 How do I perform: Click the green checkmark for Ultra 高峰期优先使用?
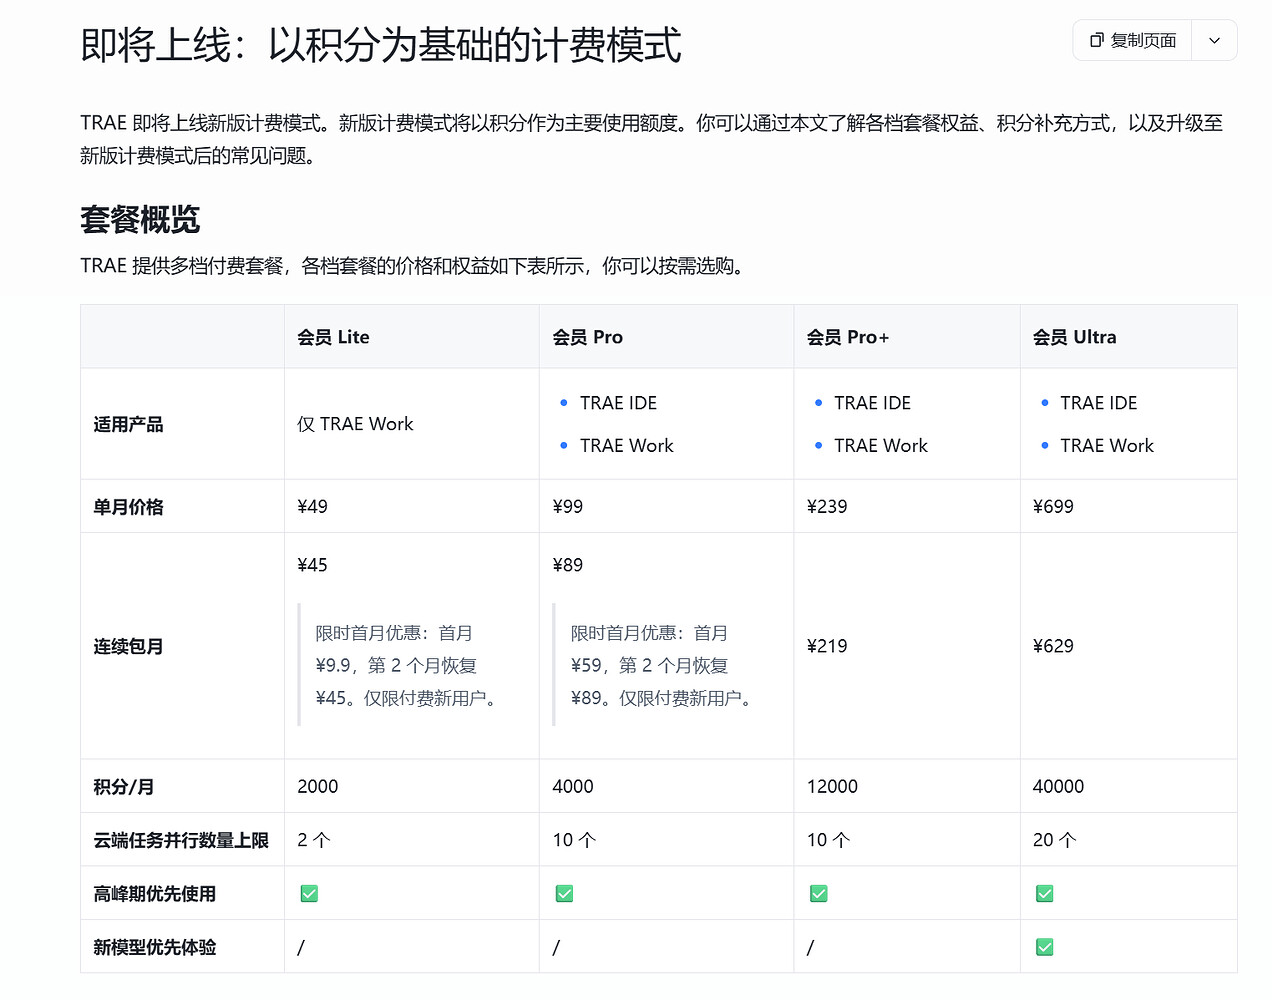tap(1044, 893)
